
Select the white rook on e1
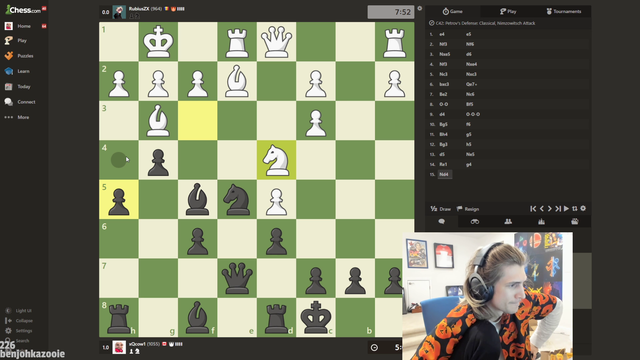(x=237, y=42)
